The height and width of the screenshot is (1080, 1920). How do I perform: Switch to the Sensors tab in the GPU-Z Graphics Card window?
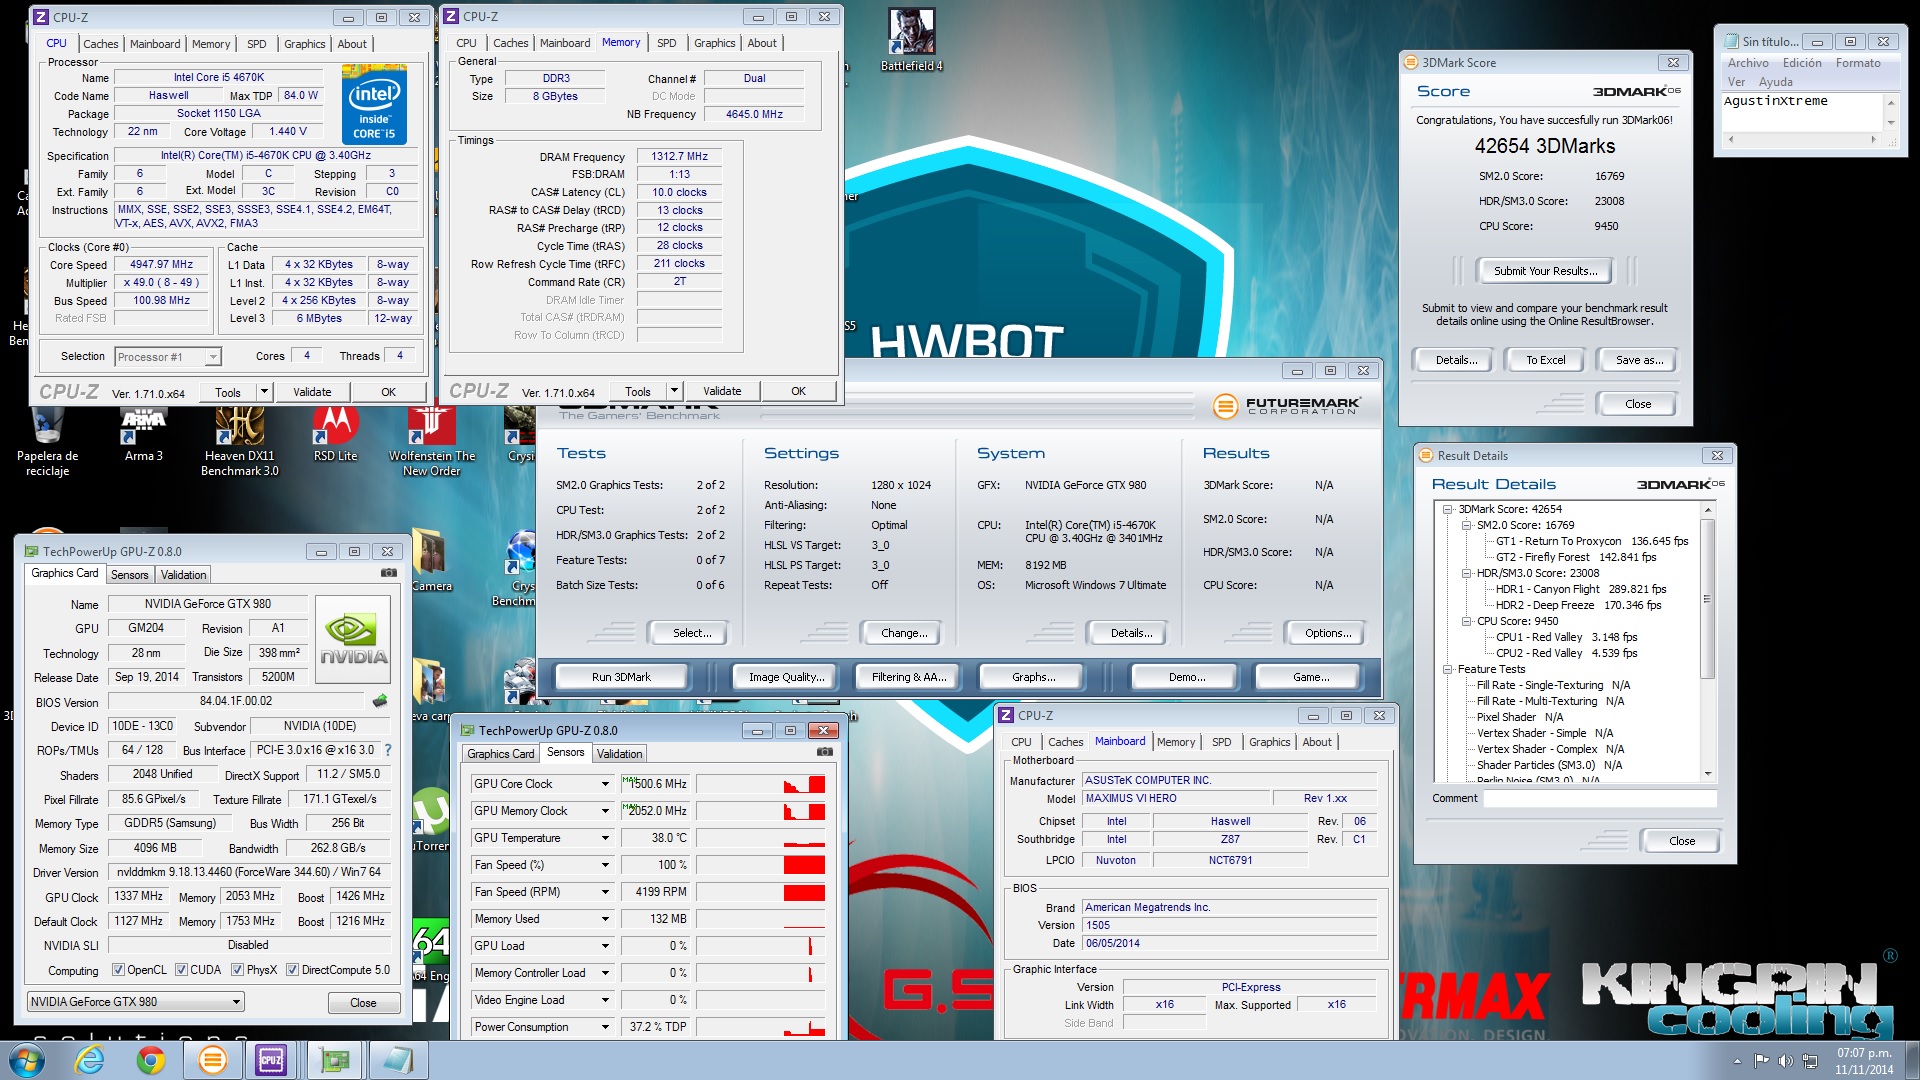[x=129, y=575]
